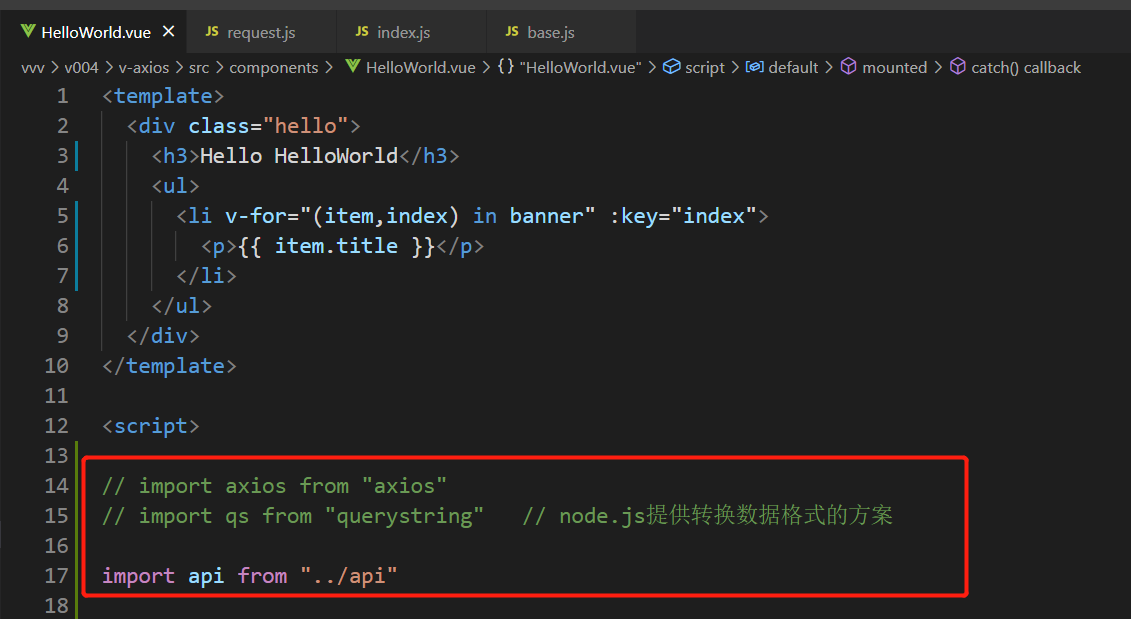Click the JS icon on index.js tab
This screenshot has width=1131, height=619.
pos(362,32)
